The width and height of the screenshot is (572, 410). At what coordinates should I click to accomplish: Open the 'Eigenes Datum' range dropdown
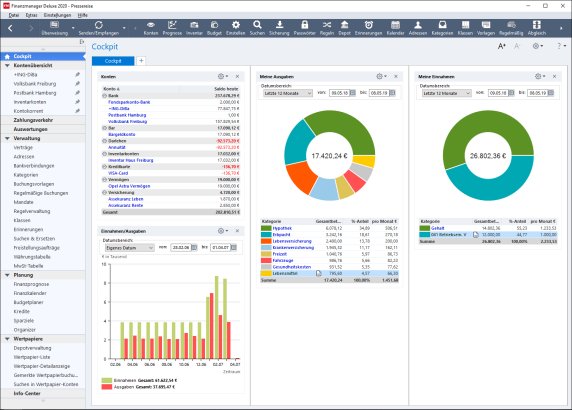(129, 247)
